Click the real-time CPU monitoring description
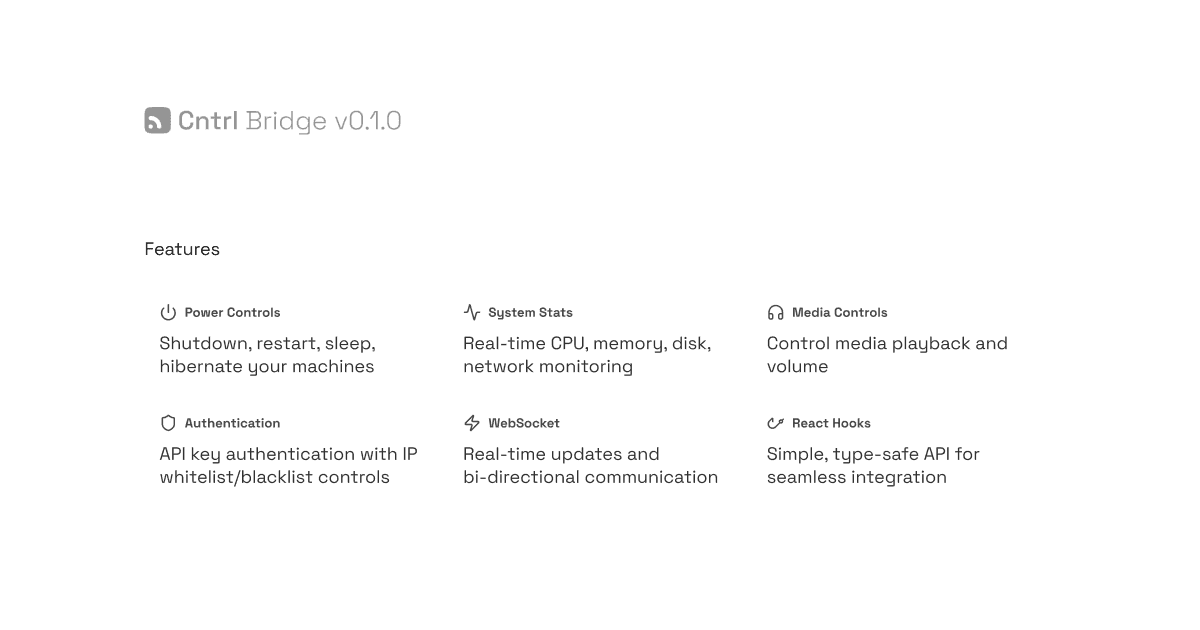1200x630 pixels. 587,355
